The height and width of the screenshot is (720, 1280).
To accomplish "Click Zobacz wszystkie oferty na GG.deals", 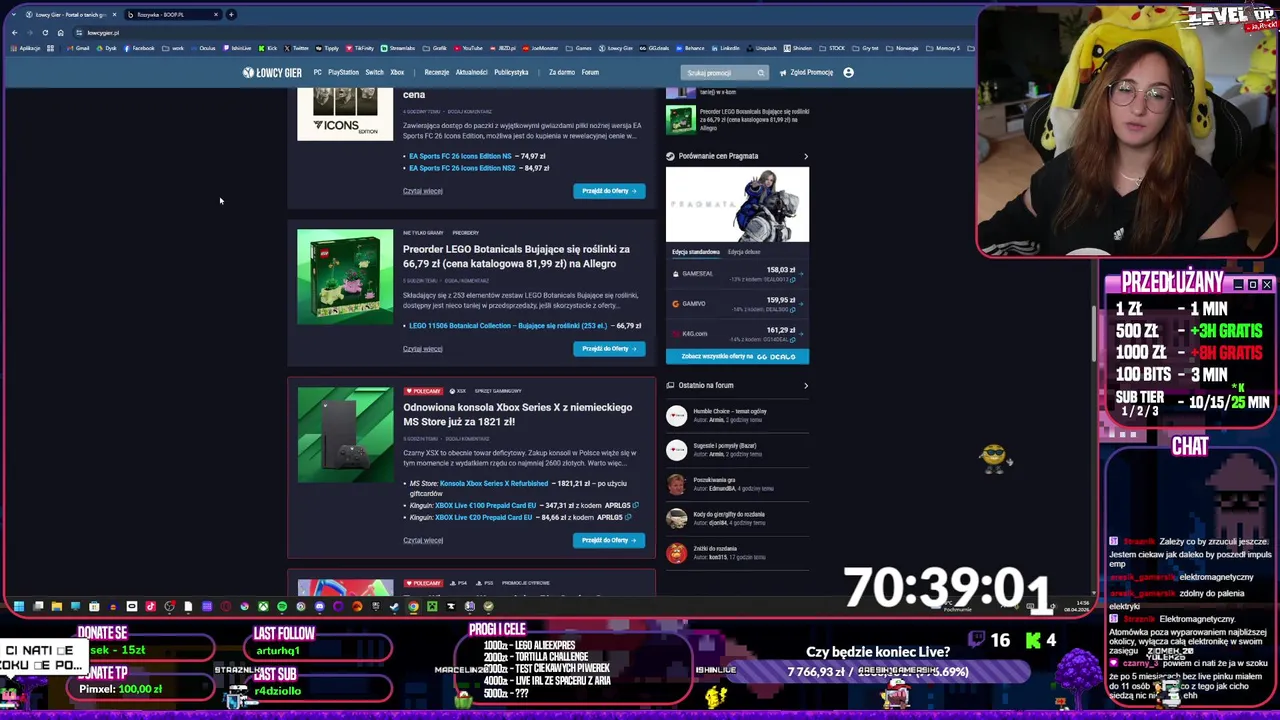I will pyautogui.click(x=737, y=357).
